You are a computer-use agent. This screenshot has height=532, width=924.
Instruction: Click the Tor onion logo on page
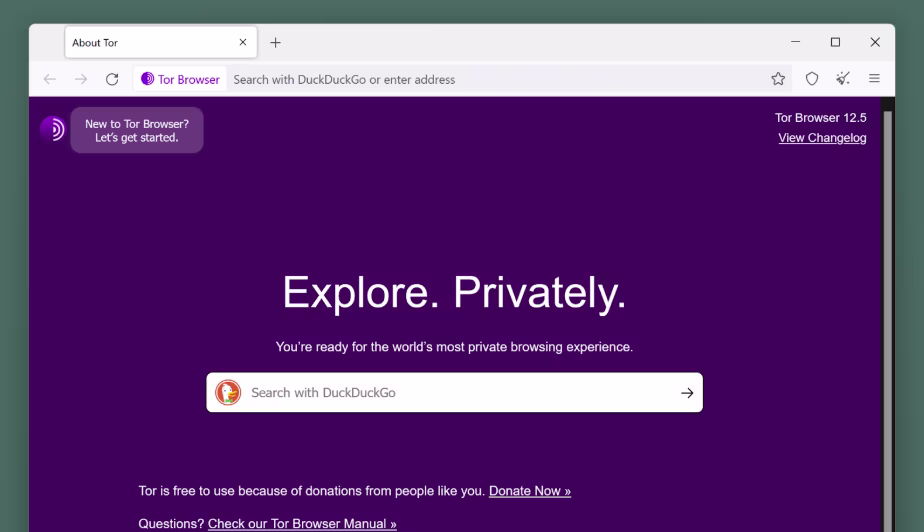coord(52,129)
